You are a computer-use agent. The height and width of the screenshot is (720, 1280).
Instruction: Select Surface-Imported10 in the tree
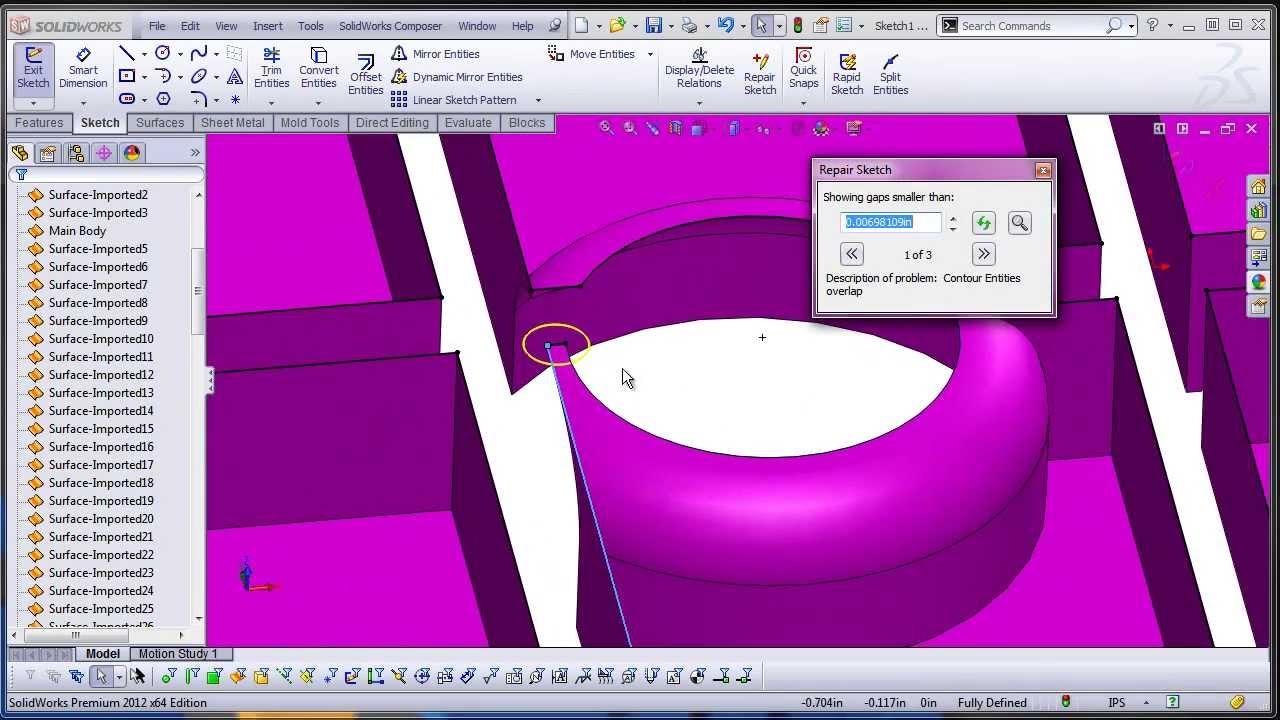[101, 339]
